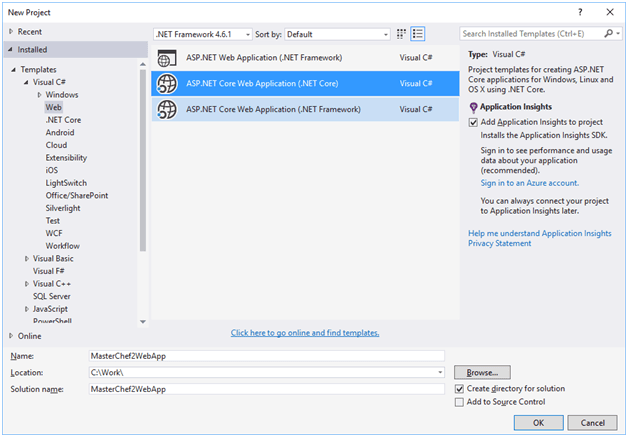The height and width of the screenshot is (437, 628).
Task: Click ASP.NET Core (.NET Framework) globe icon
Action: click(167, 109)
